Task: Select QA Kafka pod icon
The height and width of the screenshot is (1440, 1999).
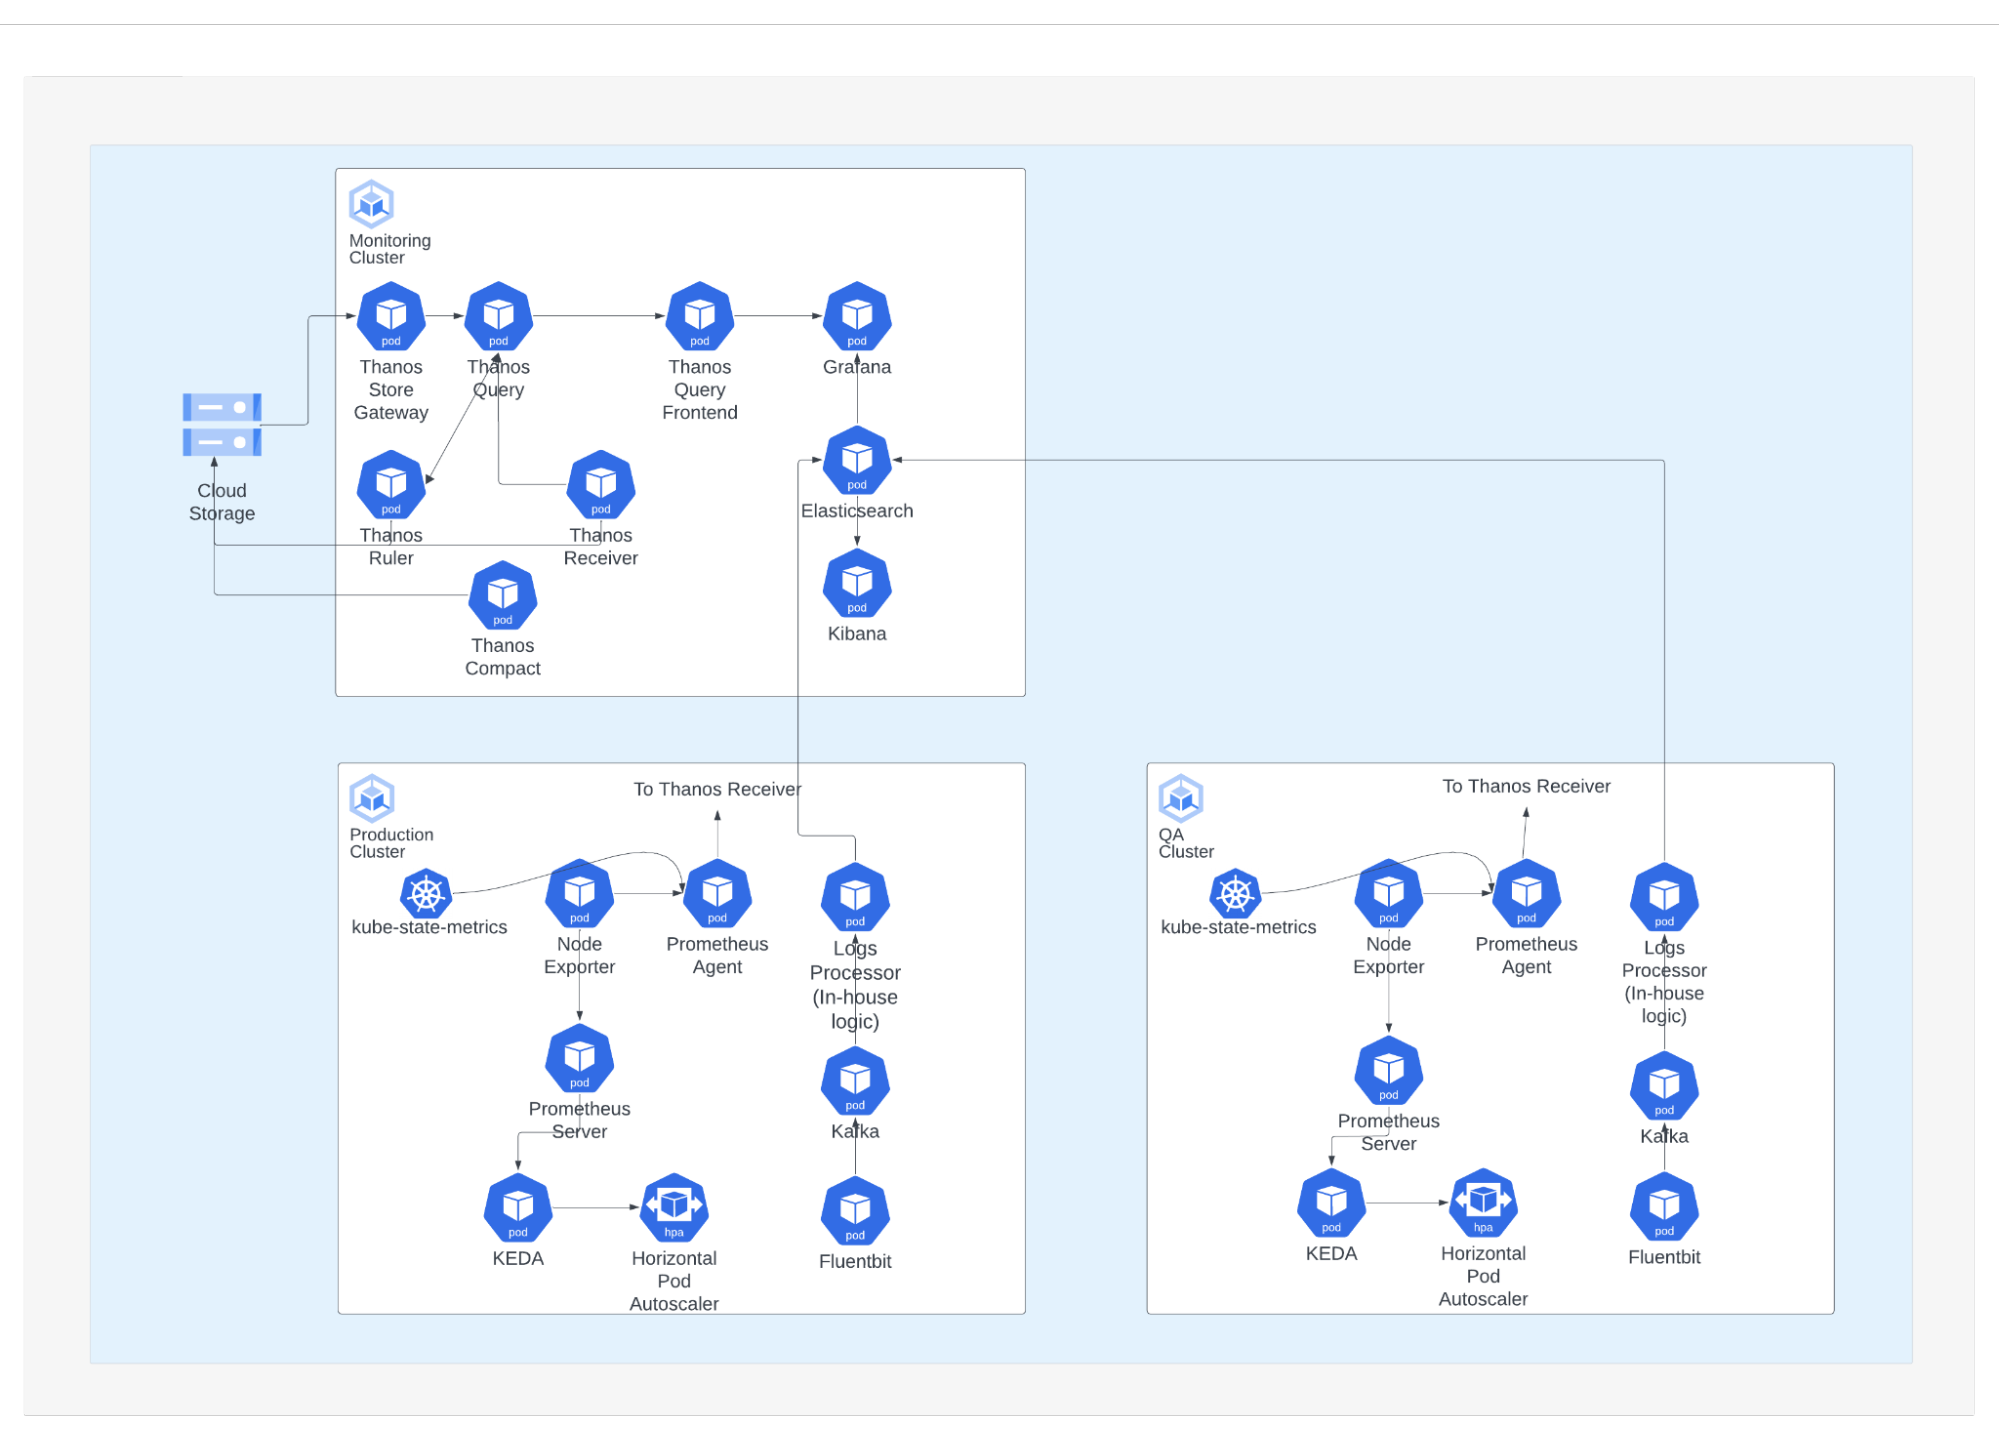Action: point(1664,1085)
